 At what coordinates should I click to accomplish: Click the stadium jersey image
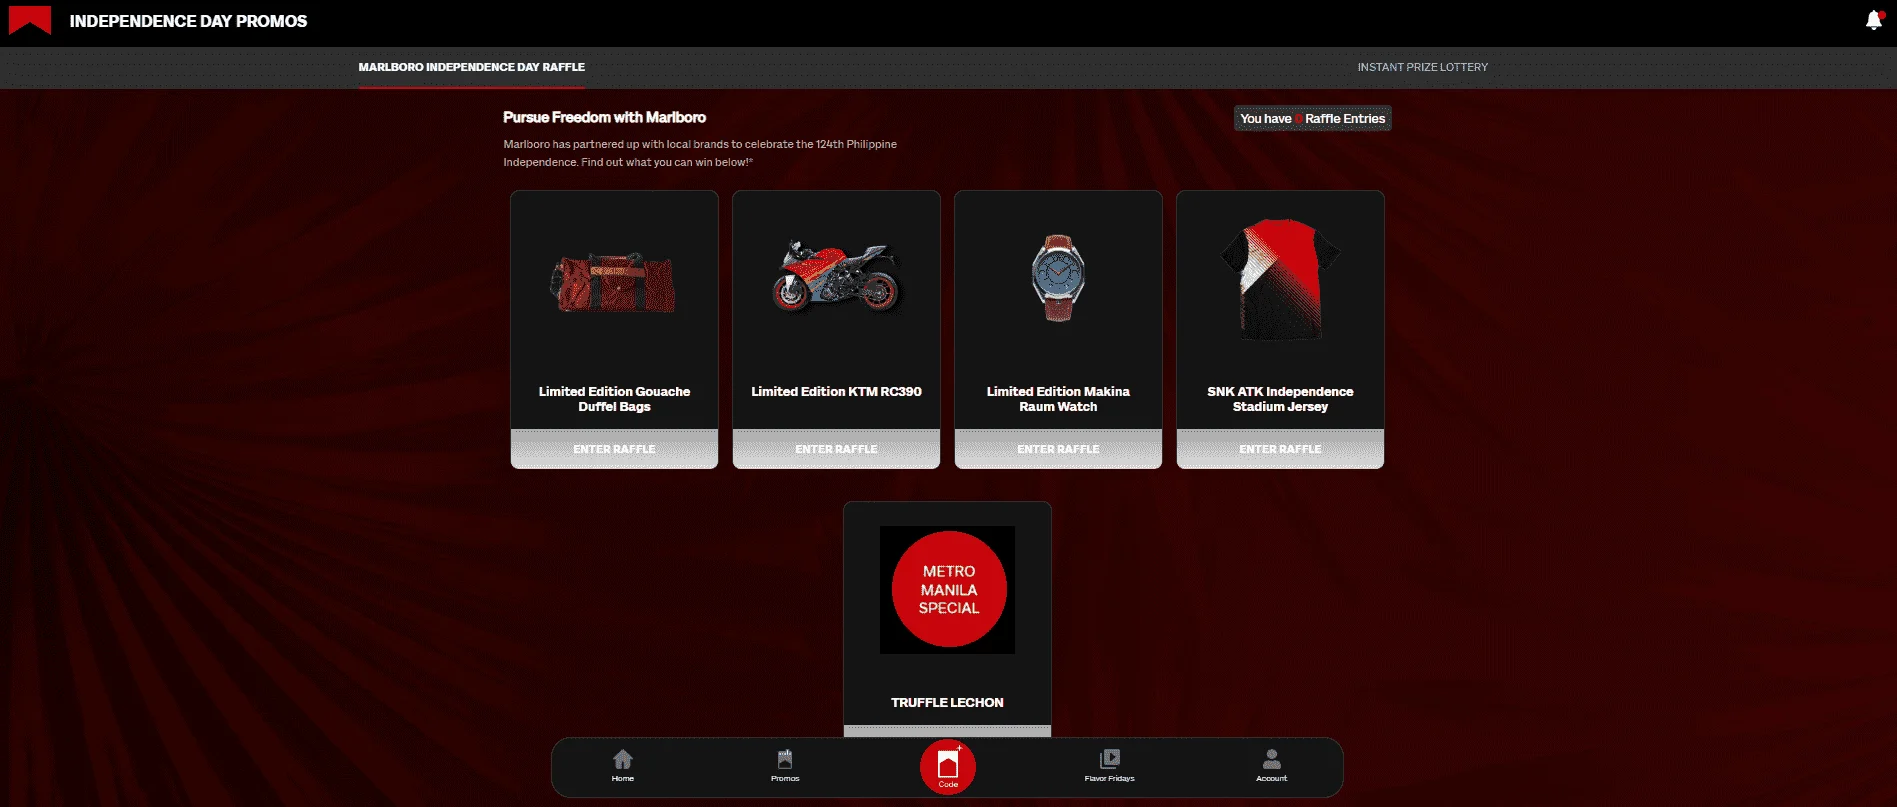tap(1280, 279)
